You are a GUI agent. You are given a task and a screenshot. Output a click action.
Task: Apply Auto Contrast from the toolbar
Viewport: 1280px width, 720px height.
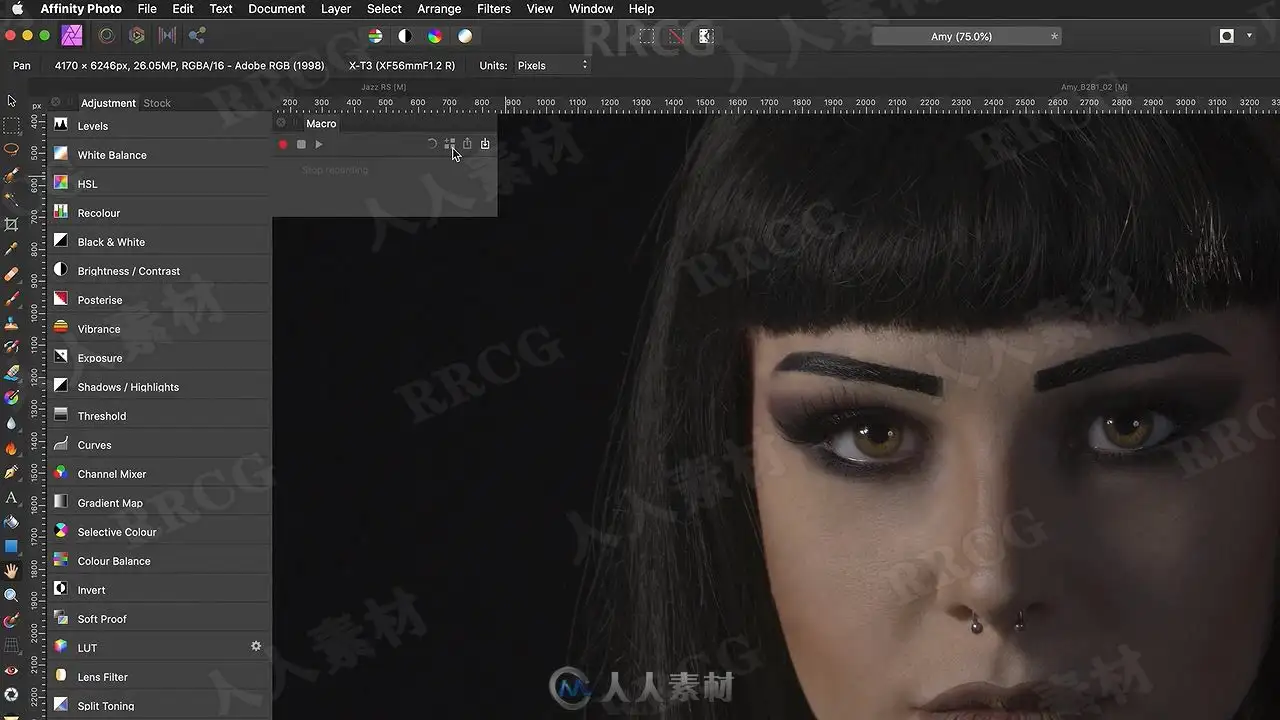[x=405, y=36]
